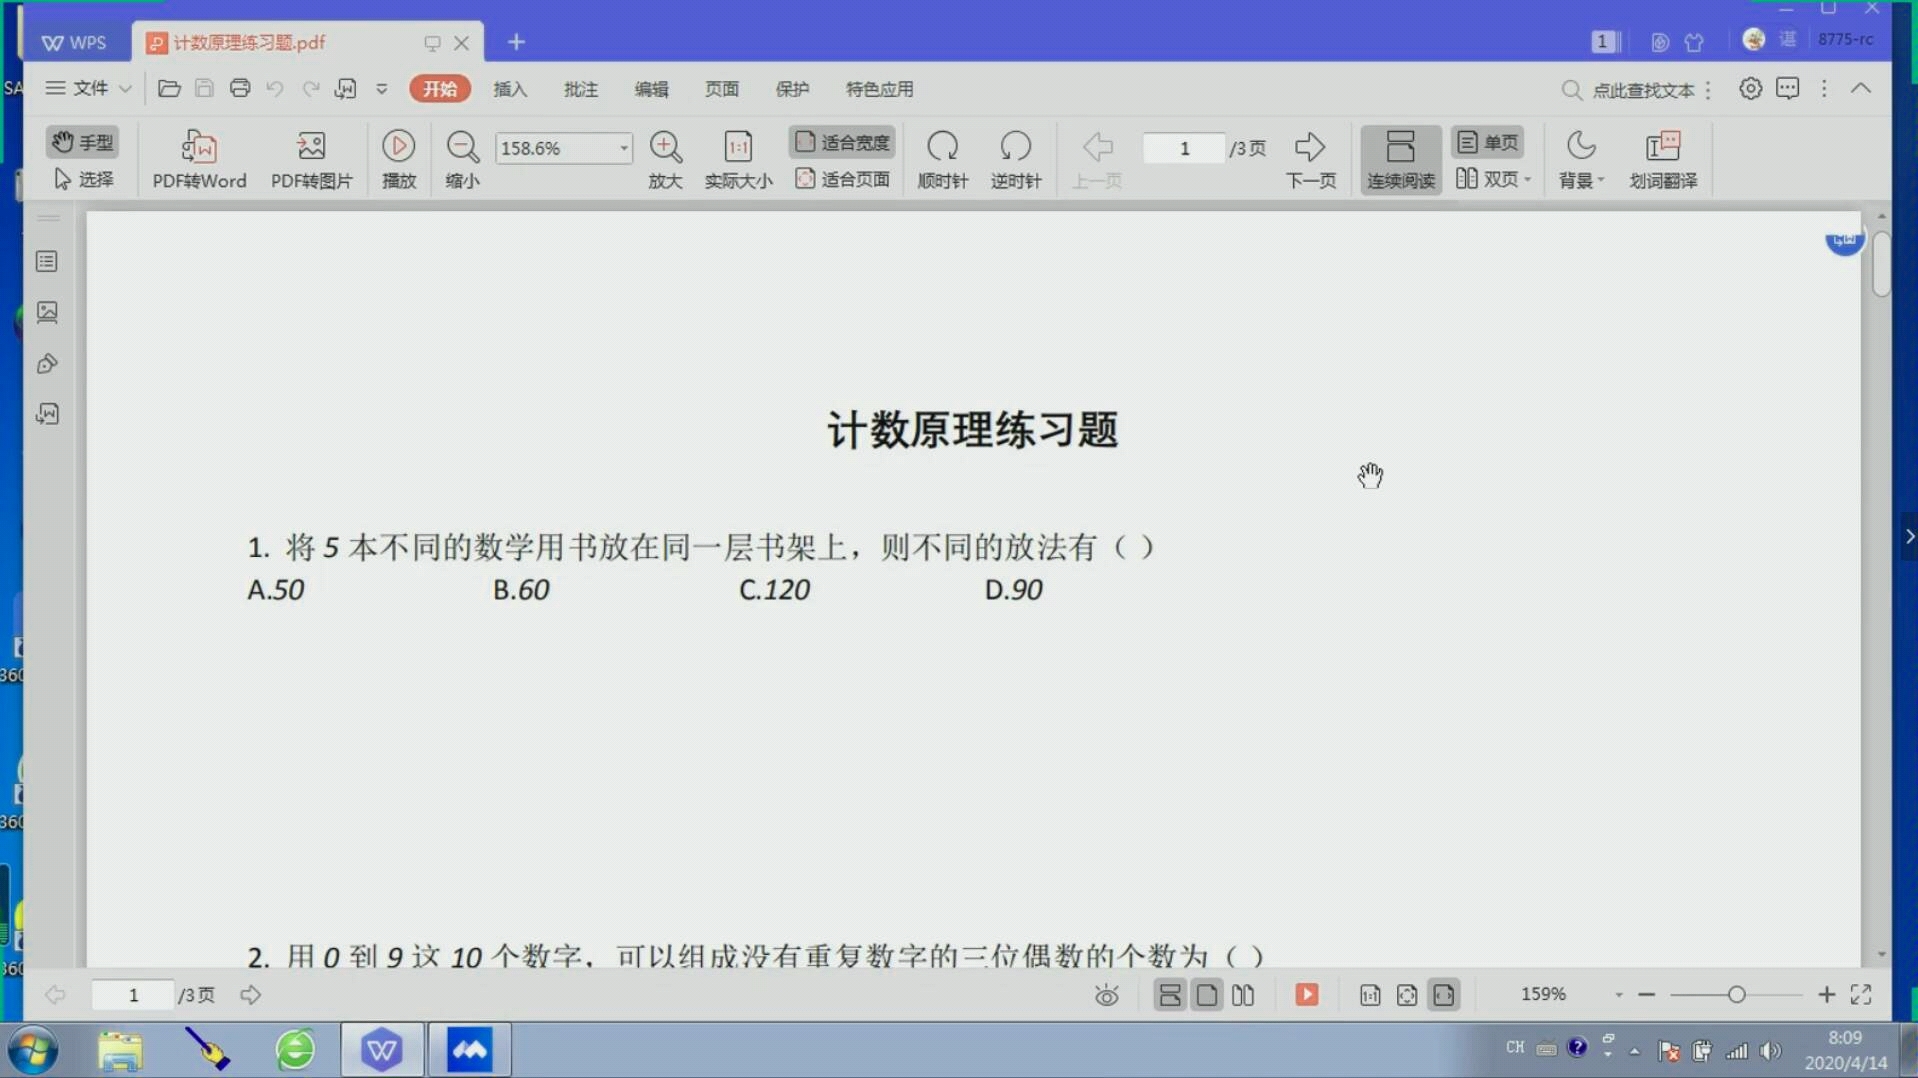Enable 背景 night mode background

(x=1580, y=158)
